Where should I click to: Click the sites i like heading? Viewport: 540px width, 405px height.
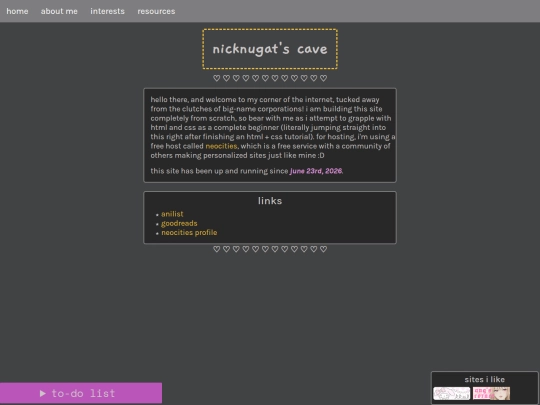[485, 380]
